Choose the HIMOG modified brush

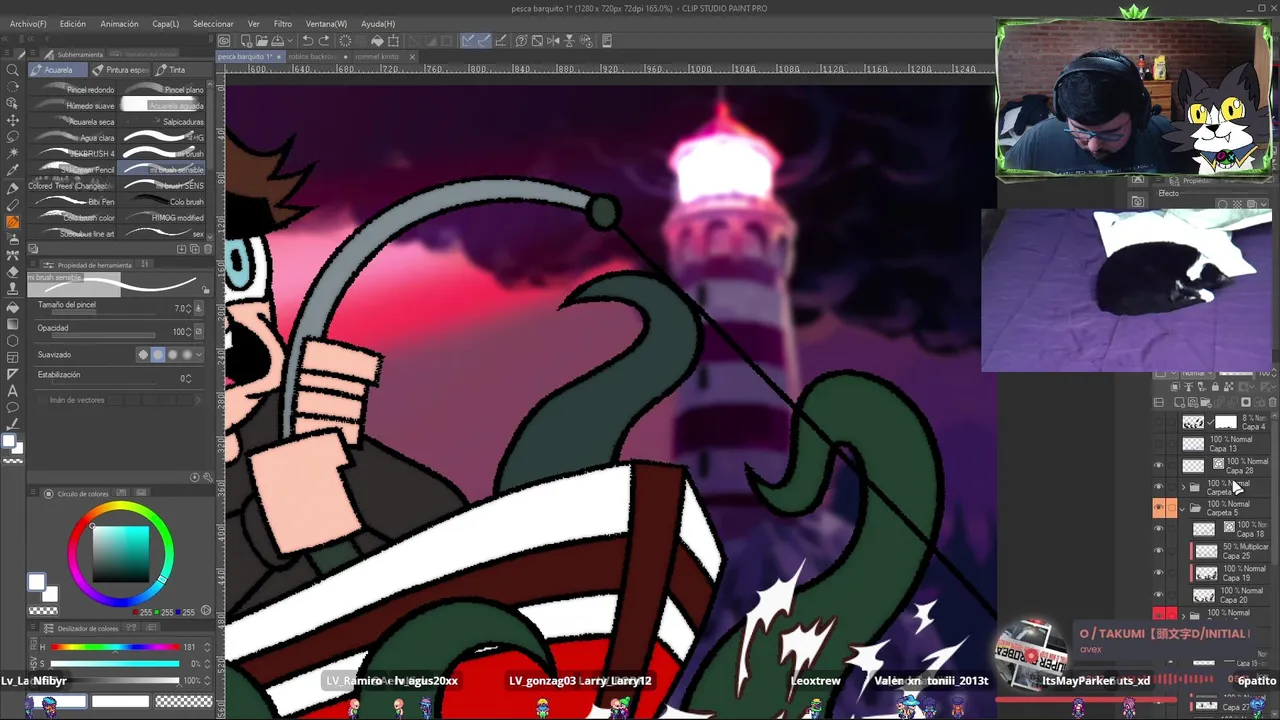coord(163,218)
